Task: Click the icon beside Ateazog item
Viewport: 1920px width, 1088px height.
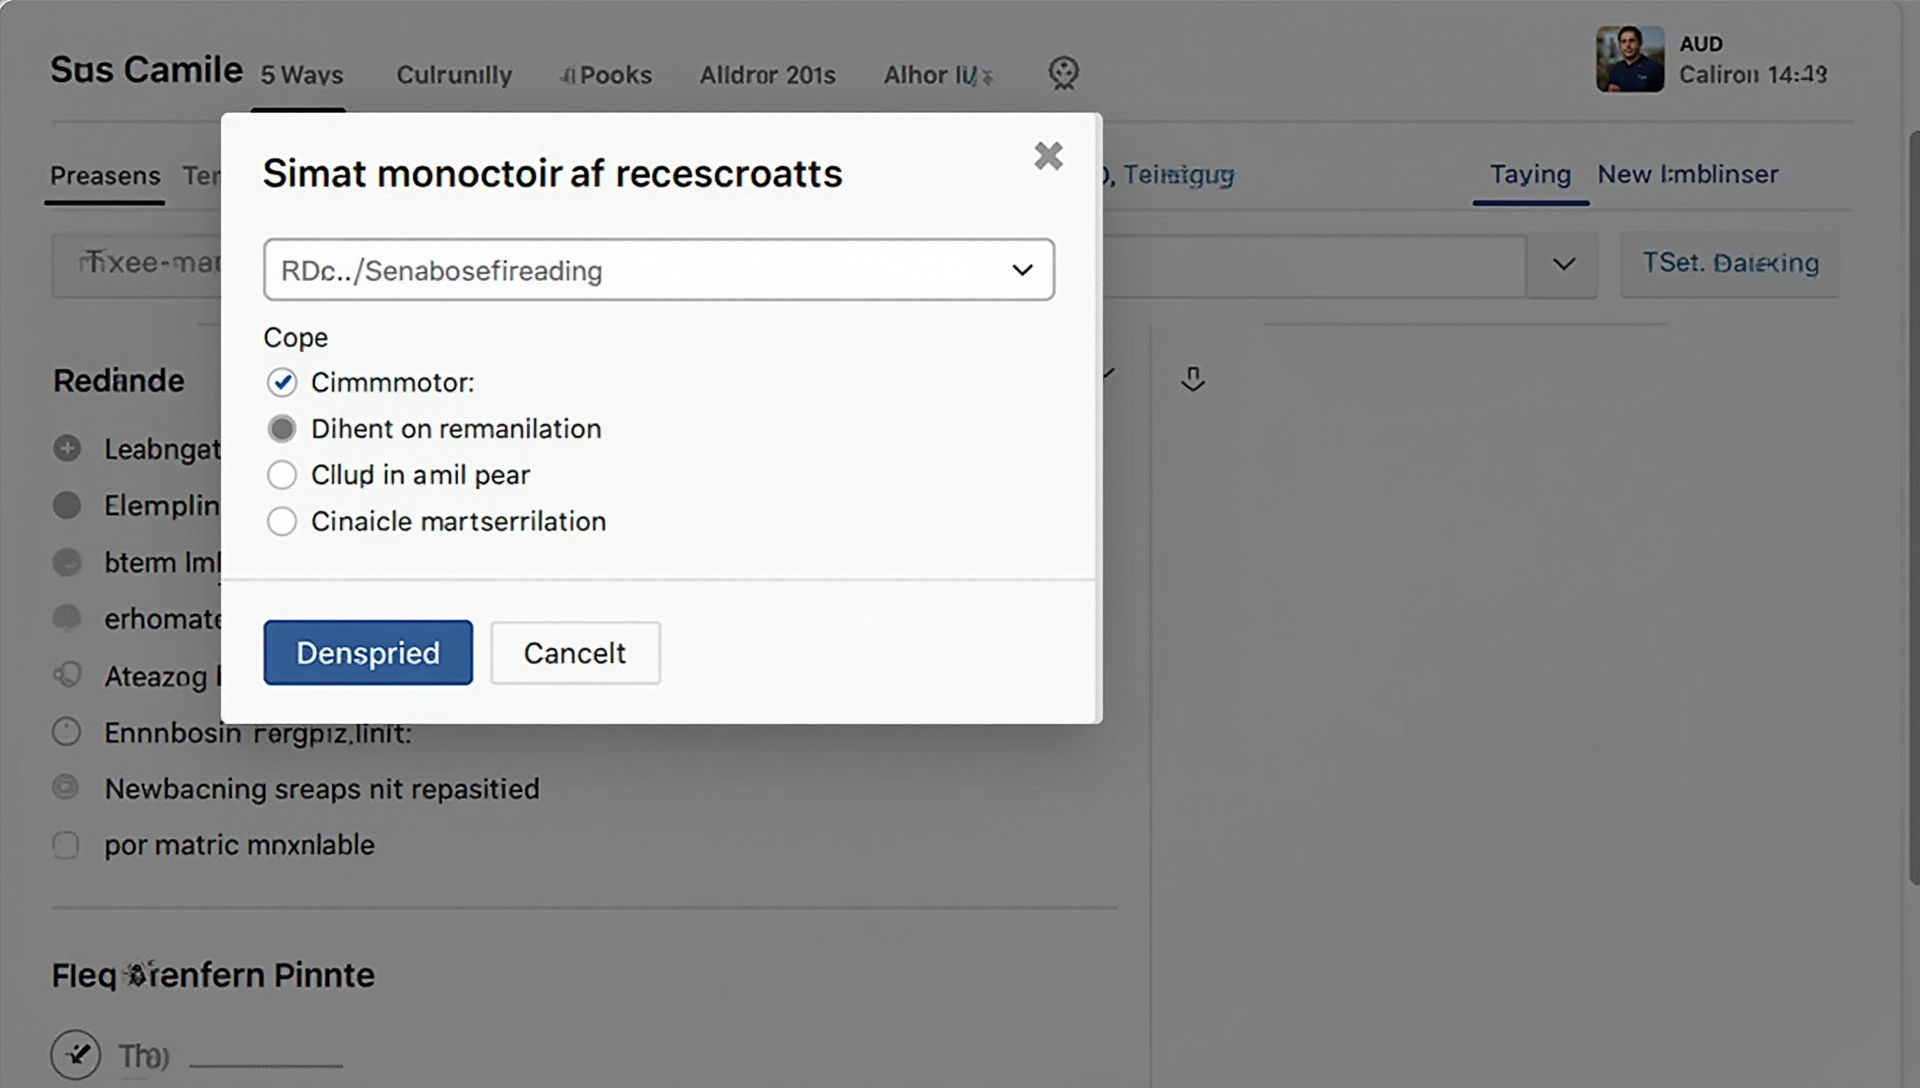Action: click(x=67, y=675)
